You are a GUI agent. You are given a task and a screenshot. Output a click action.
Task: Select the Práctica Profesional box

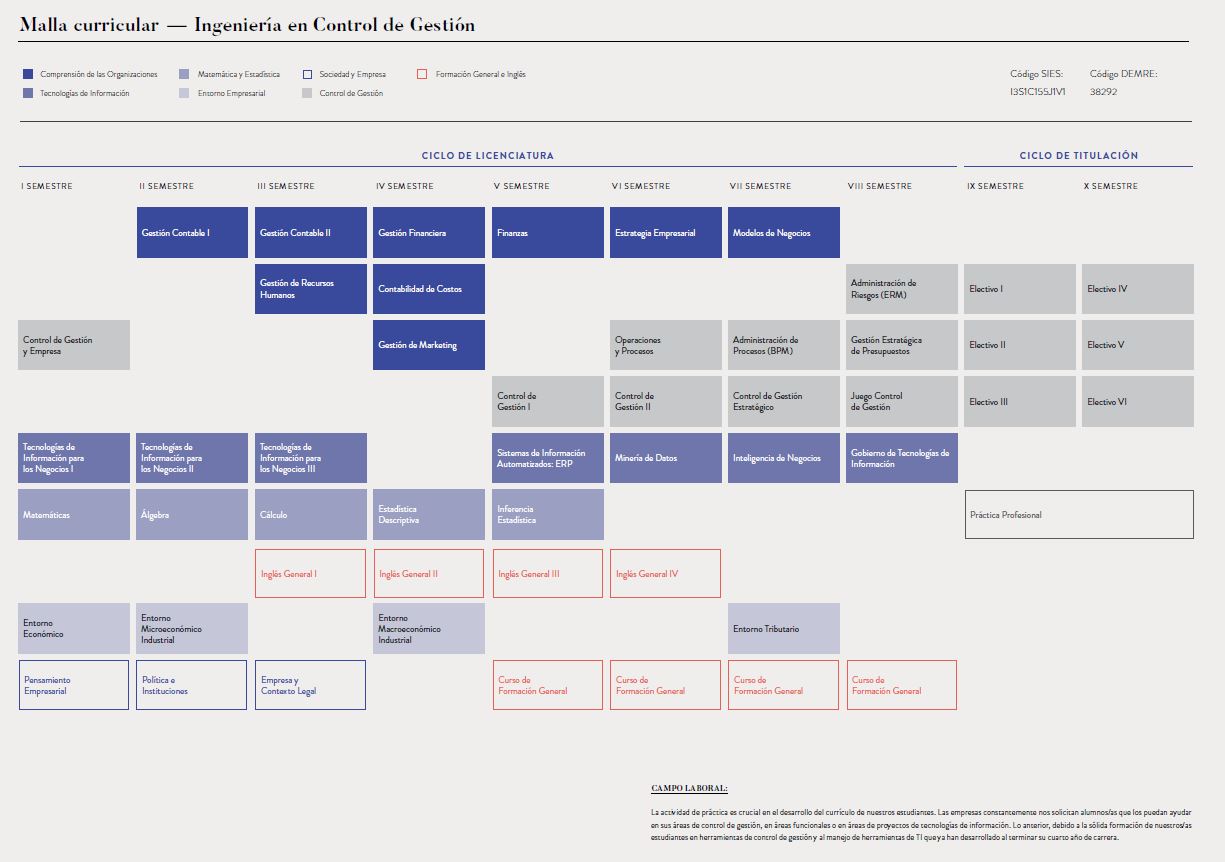(x=1079, y=515)
